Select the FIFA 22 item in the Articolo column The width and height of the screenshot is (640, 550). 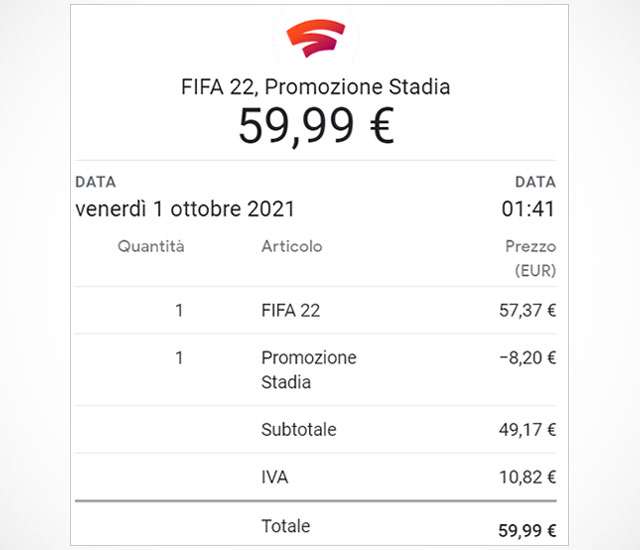tap(290, 310)
